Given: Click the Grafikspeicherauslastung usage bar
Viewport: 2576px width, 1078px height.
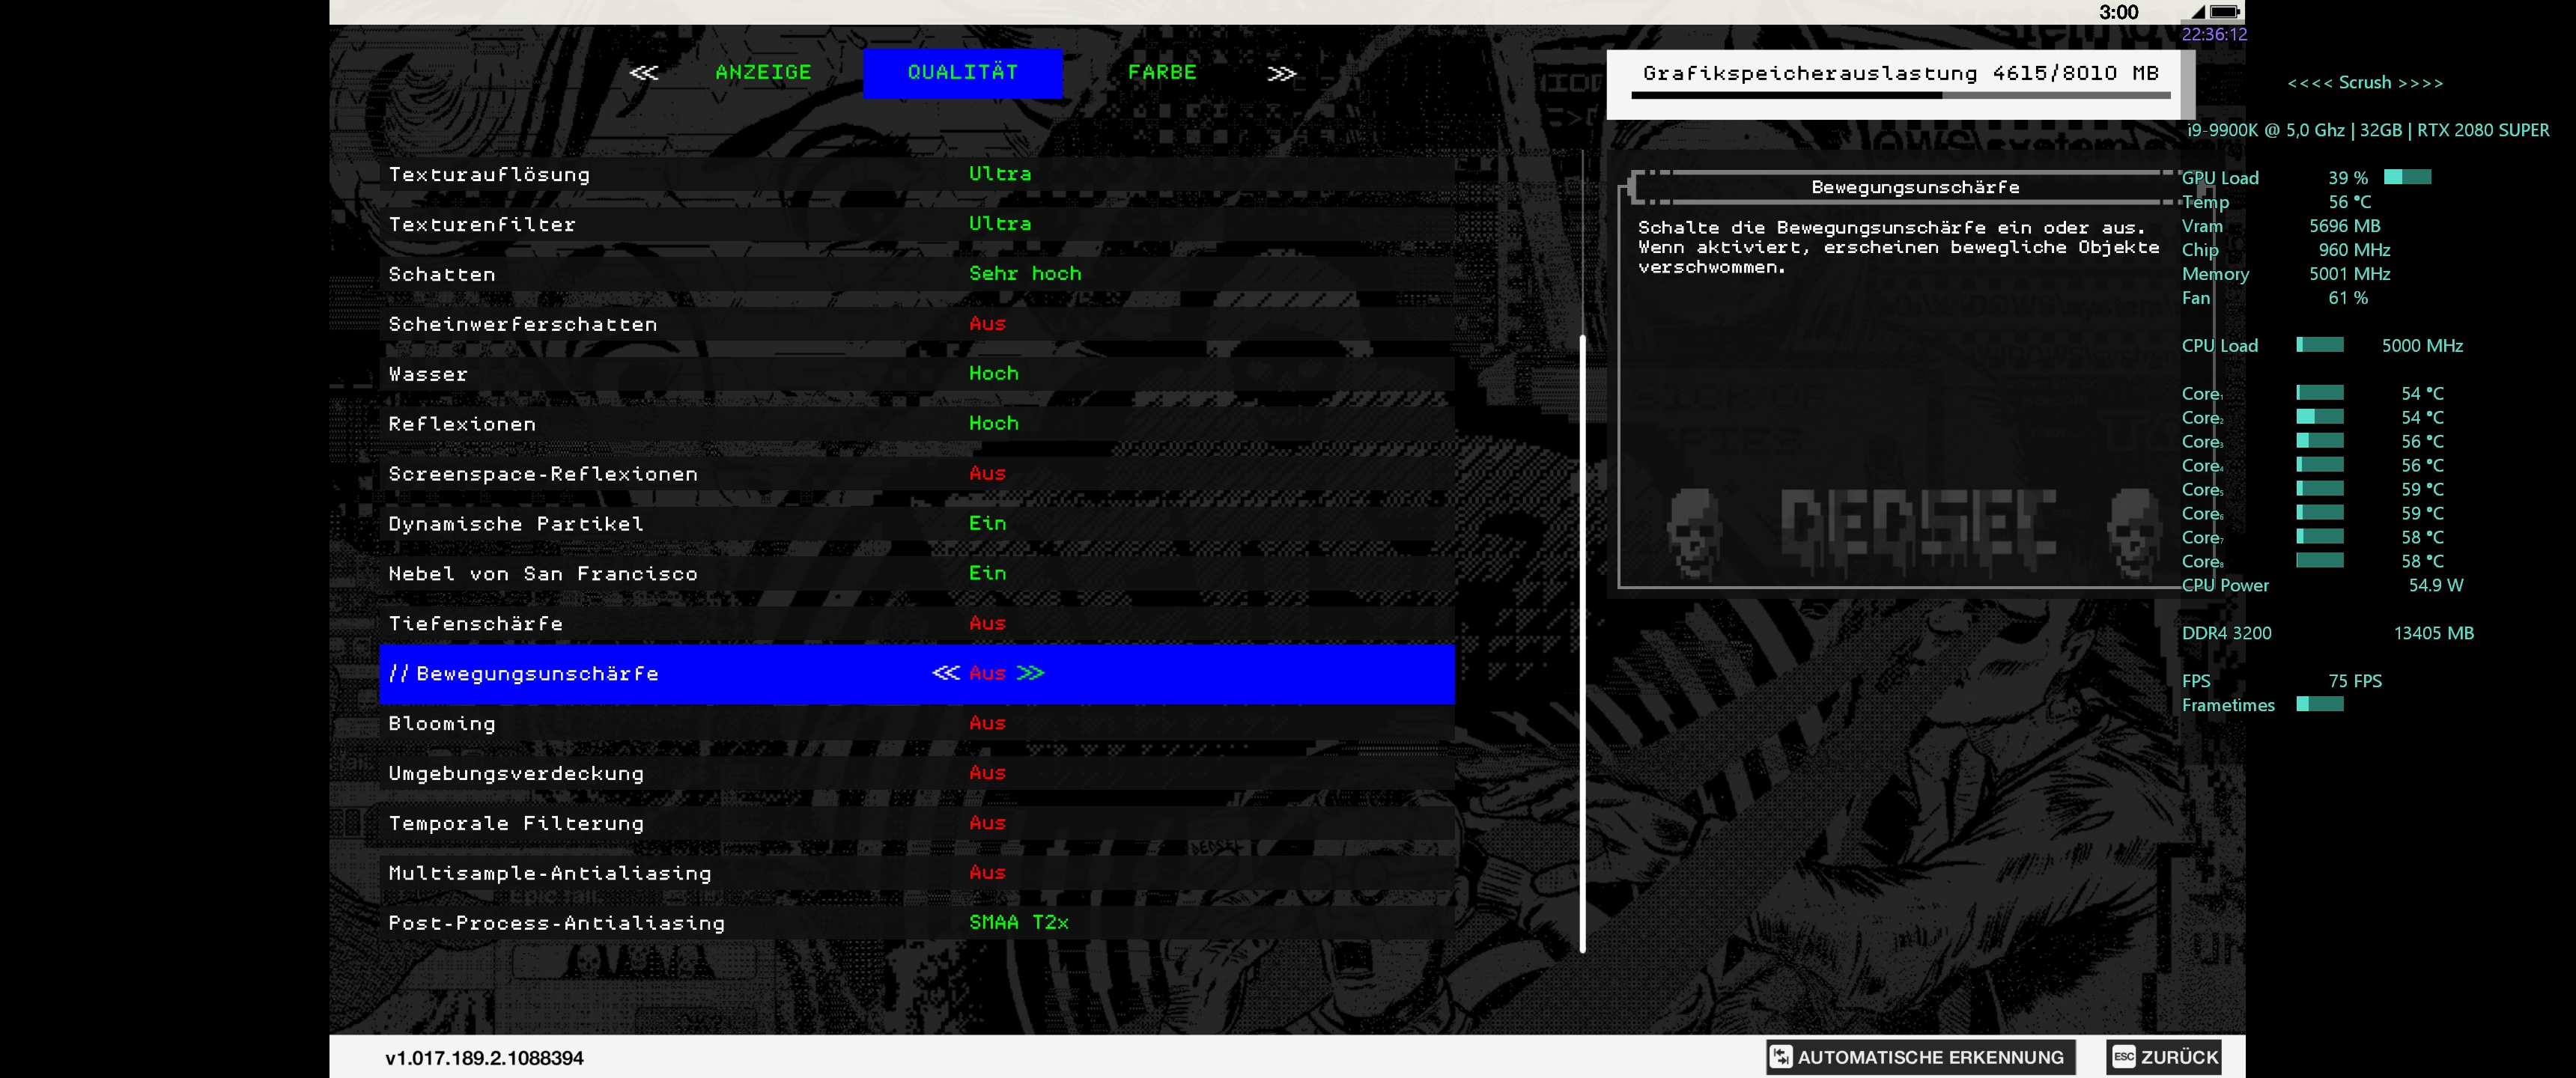Looking at the screenshot, I should (1899, 96).
